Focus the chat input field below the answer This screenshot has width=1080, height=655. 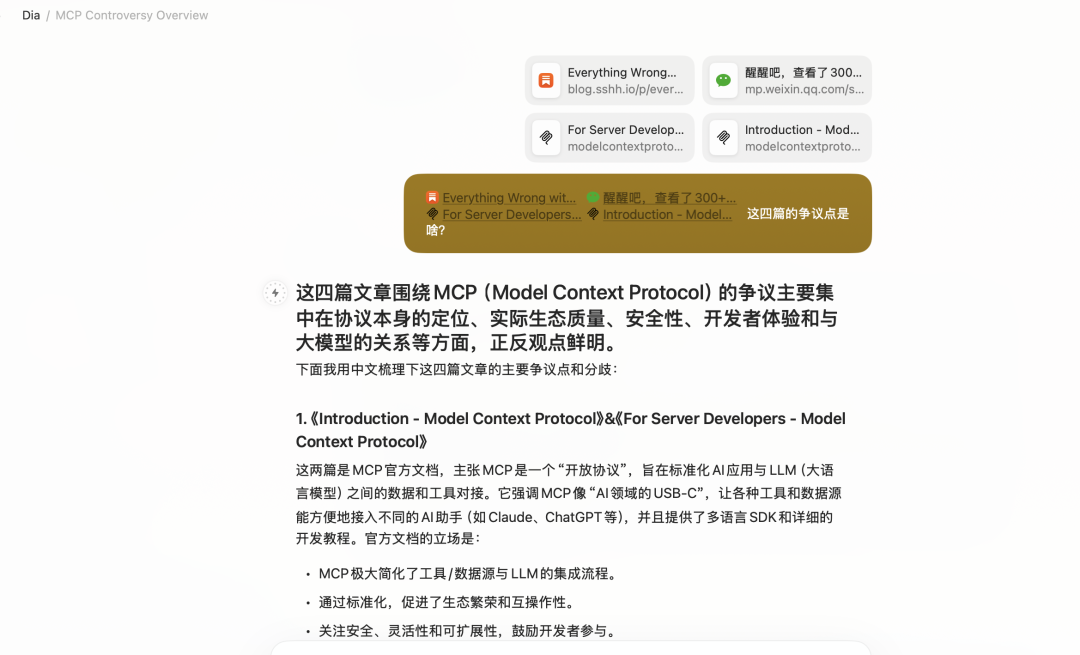(x=570, y=648)
